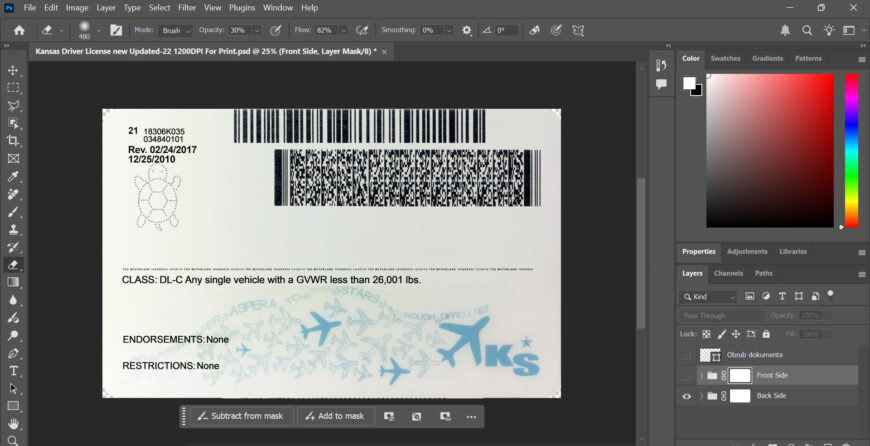Image resolution: width=870 pixels, height=446 pixels.
Task: Open the notifications bell
Action: point(785,31)
